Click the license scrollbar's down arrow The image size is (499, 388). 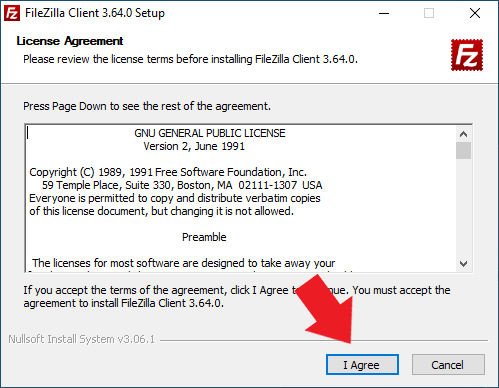click(463, 264)
